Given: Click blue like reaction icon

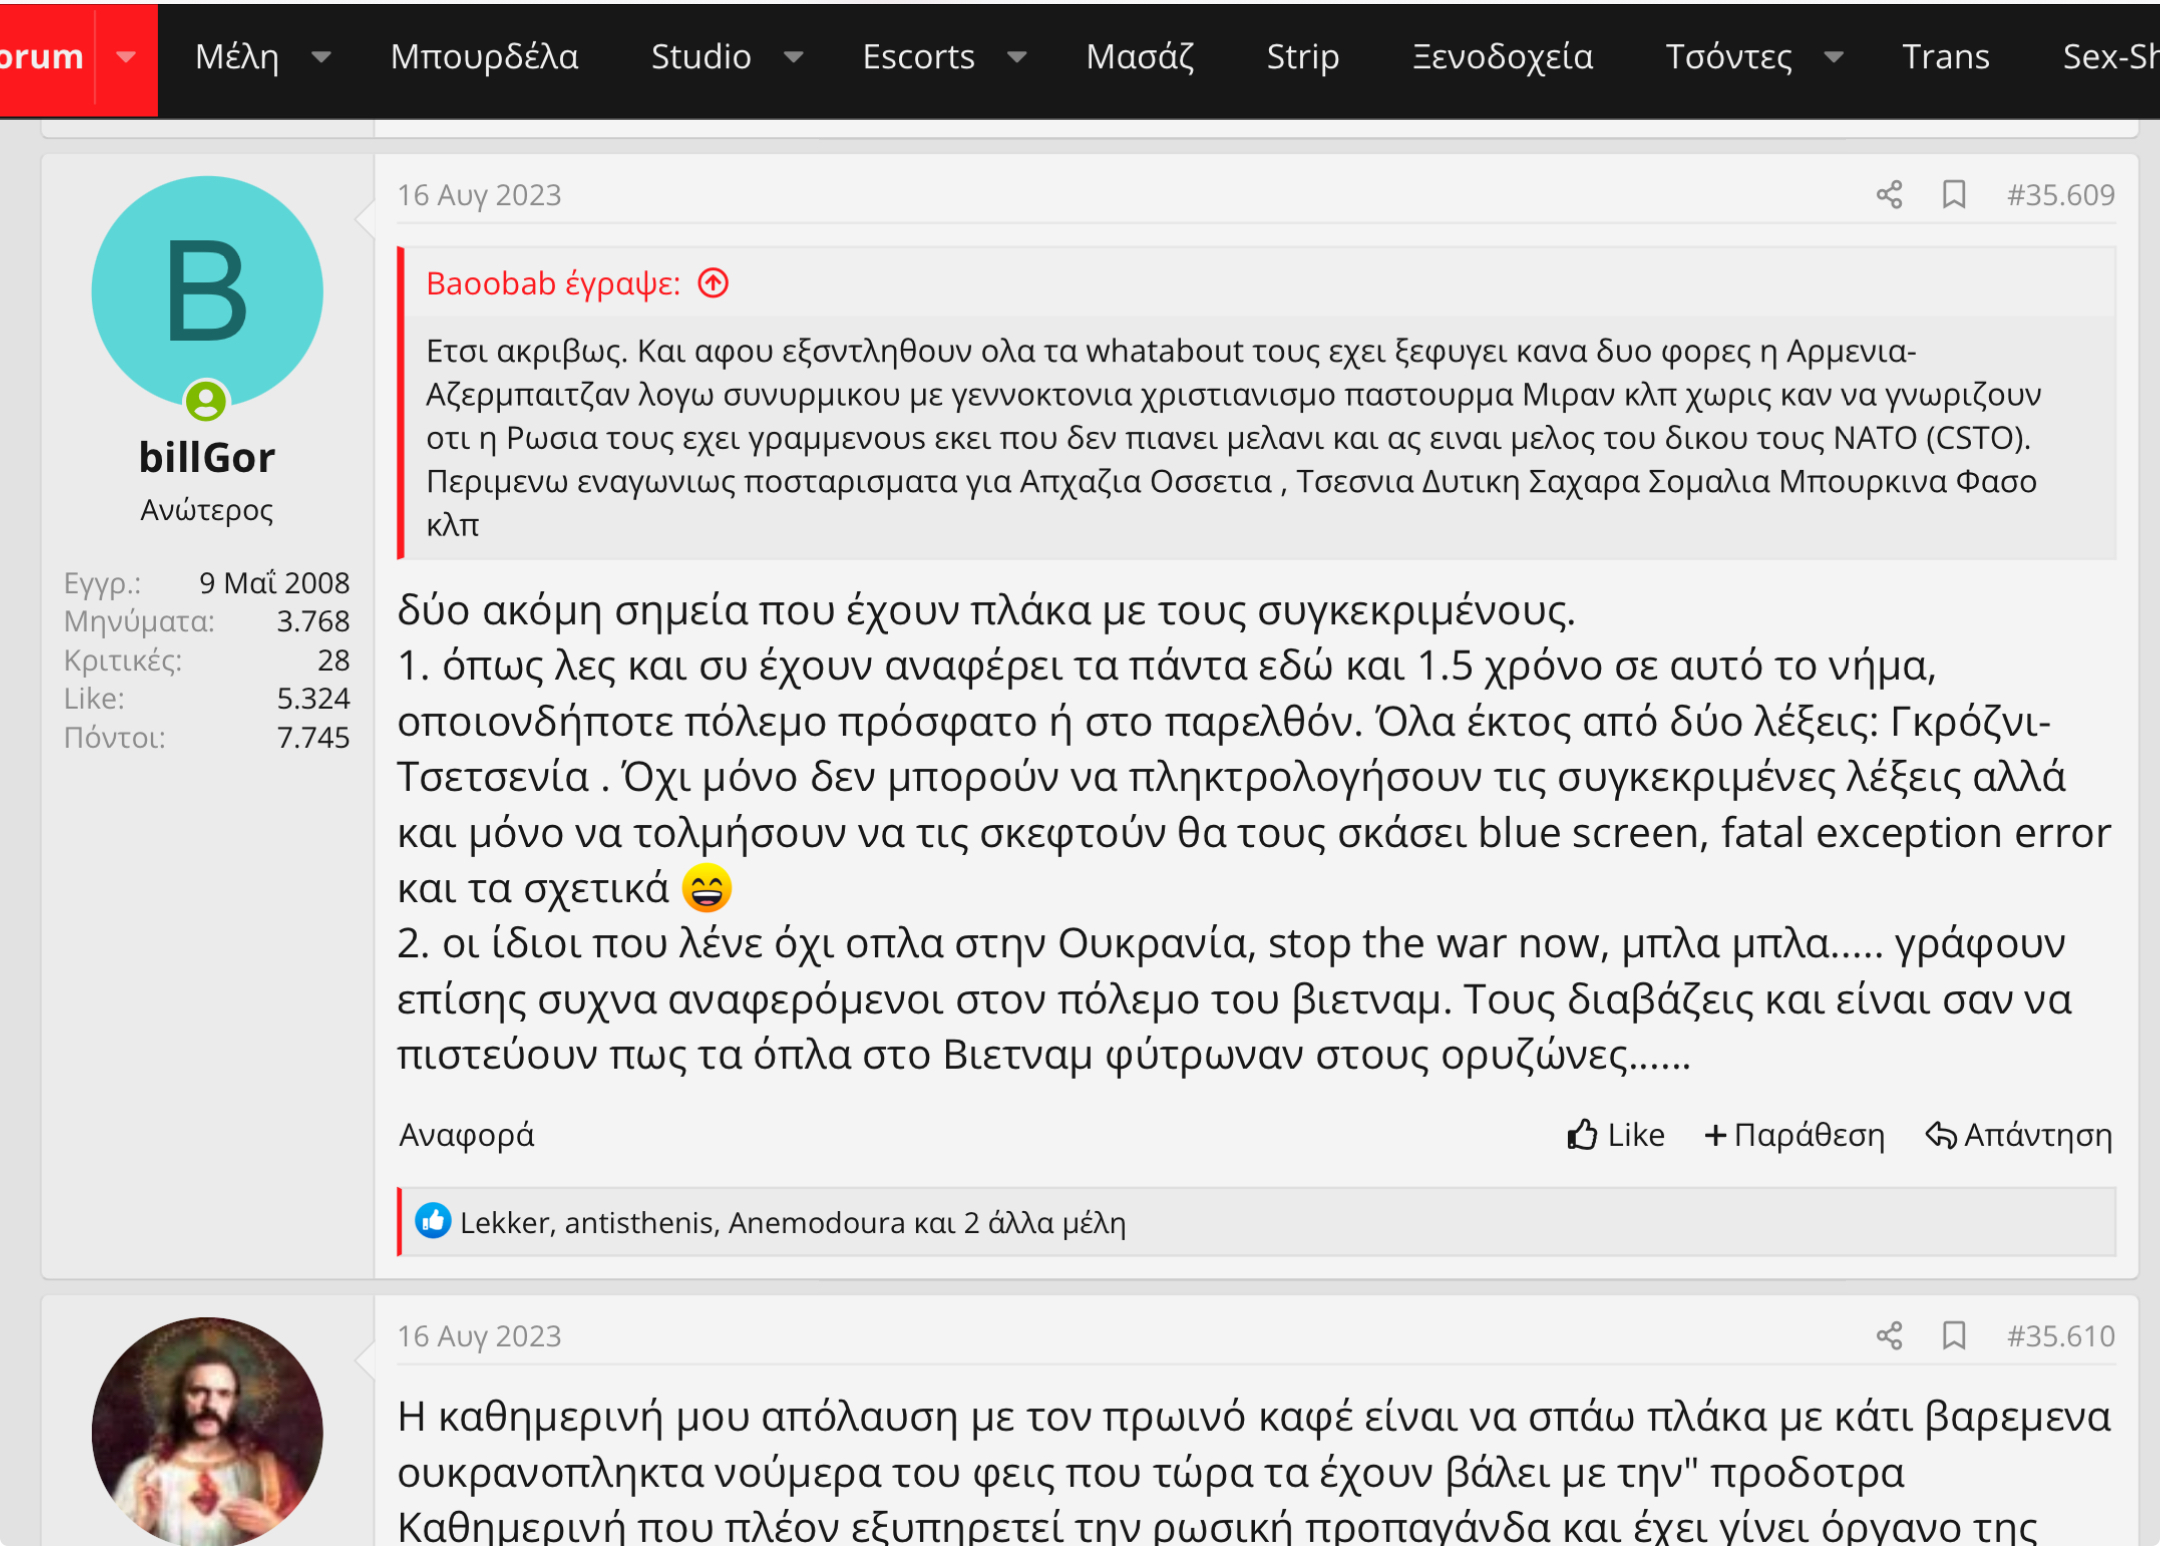Looking at the screenshot, I should [433, 1221].
